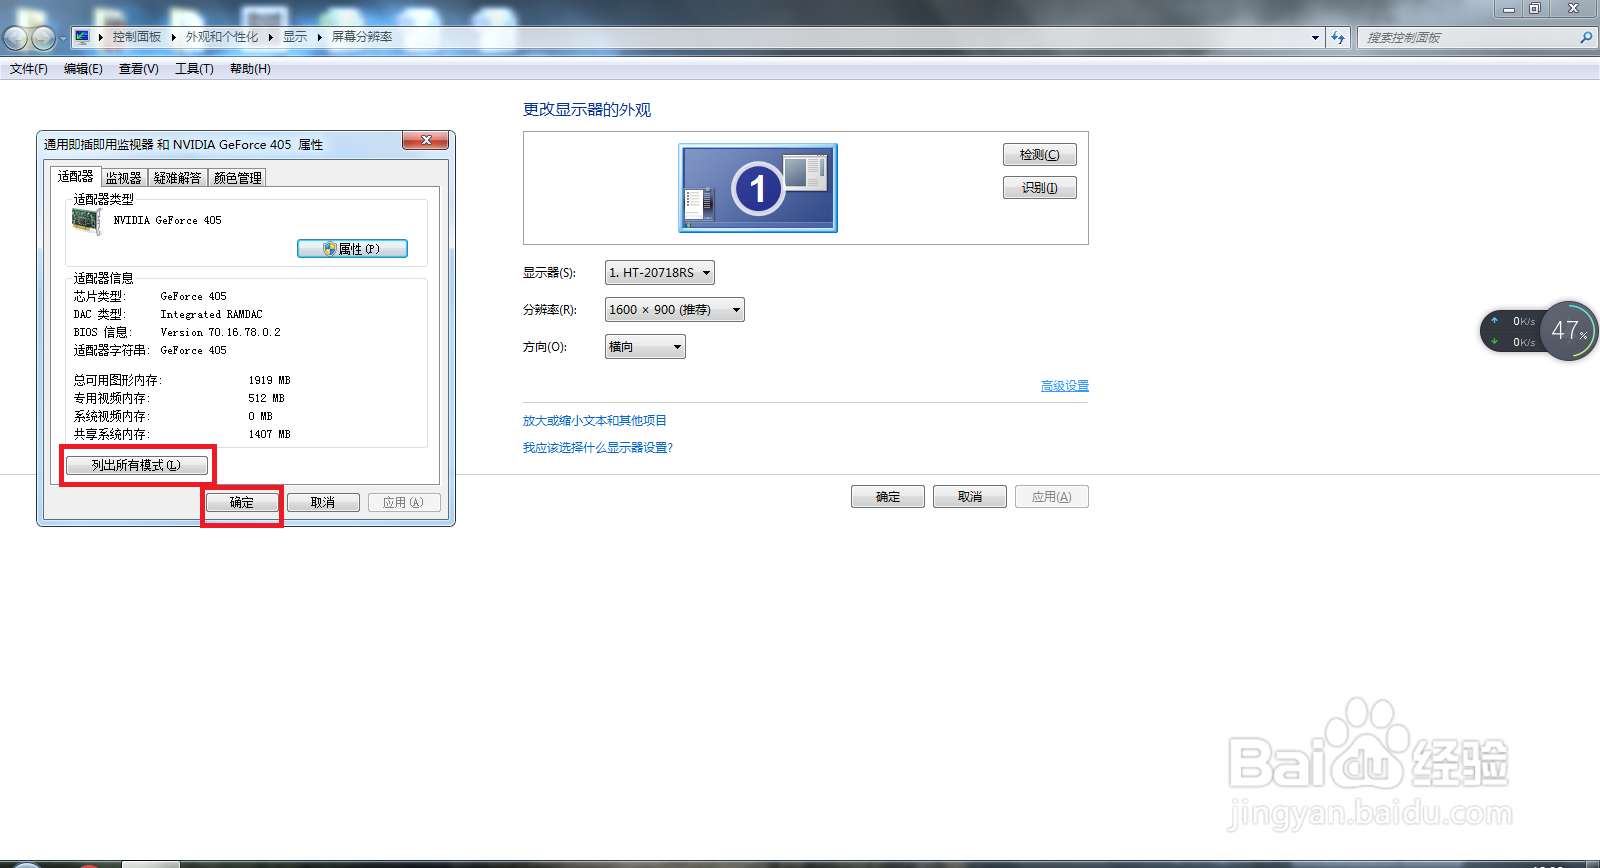Click 确定 in the adapter properties dialog
Viewport: 1600px width, 868px height.
click(x=242, y=502)
